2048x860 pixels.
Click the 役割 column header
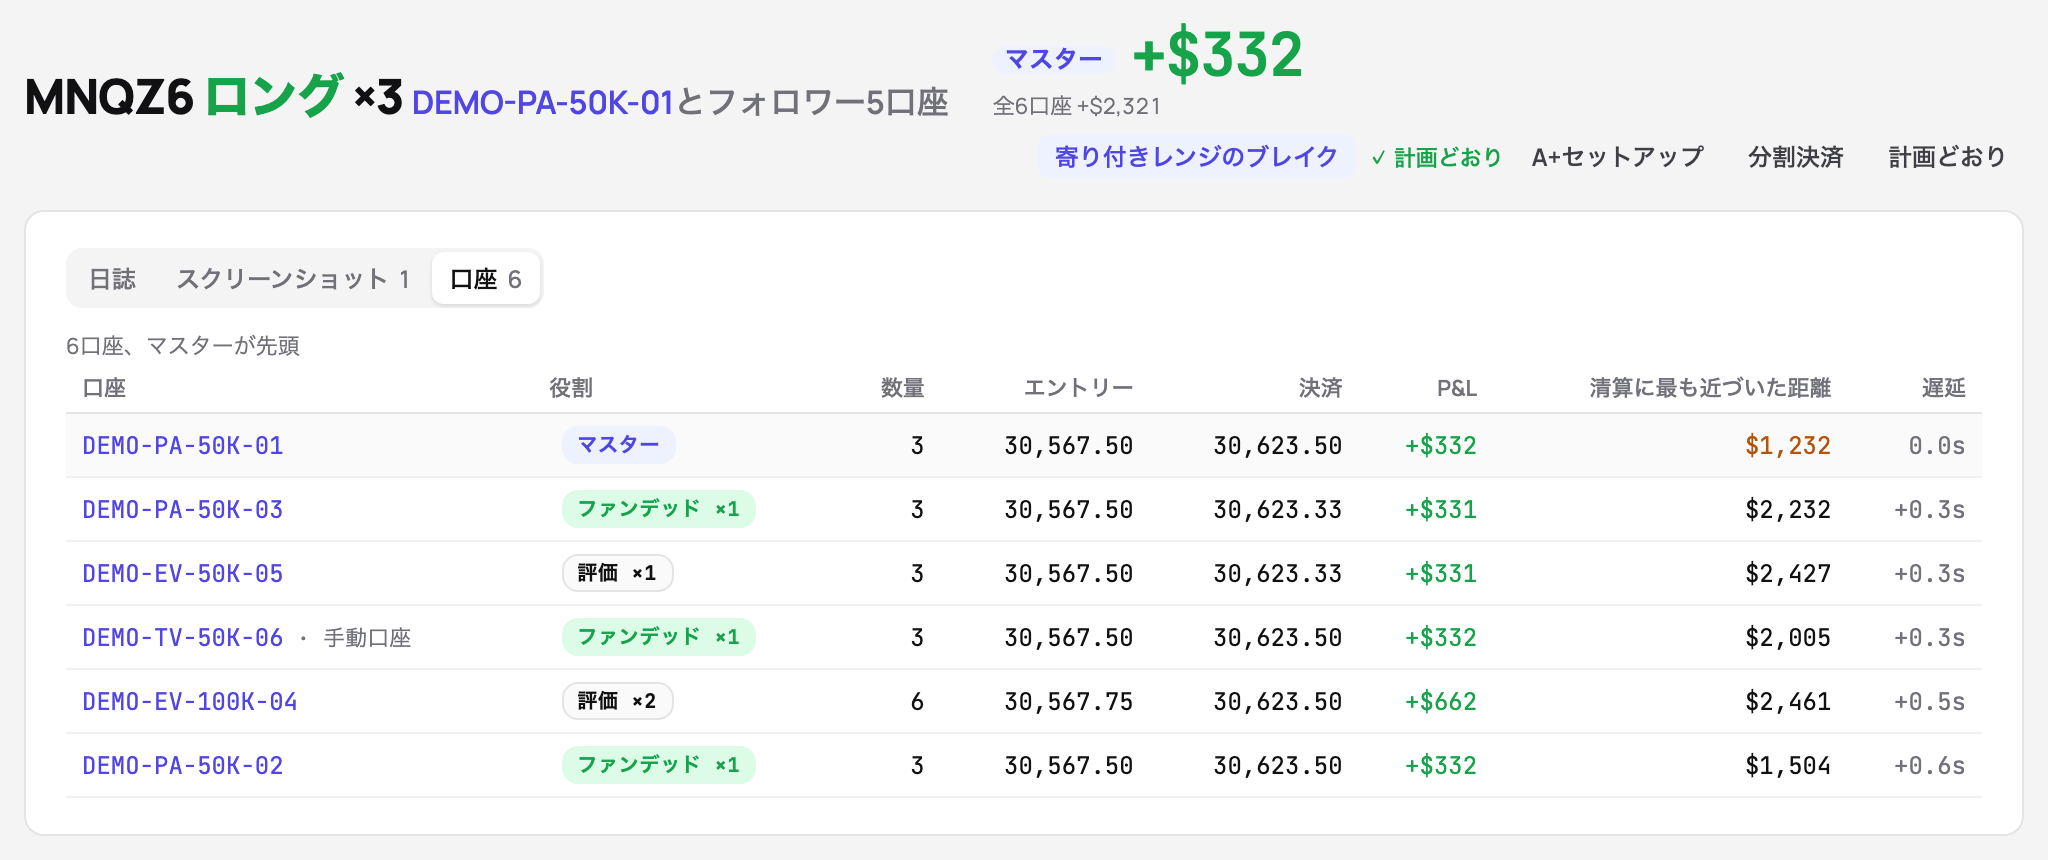pyautogui.click(x=571, y=388)
